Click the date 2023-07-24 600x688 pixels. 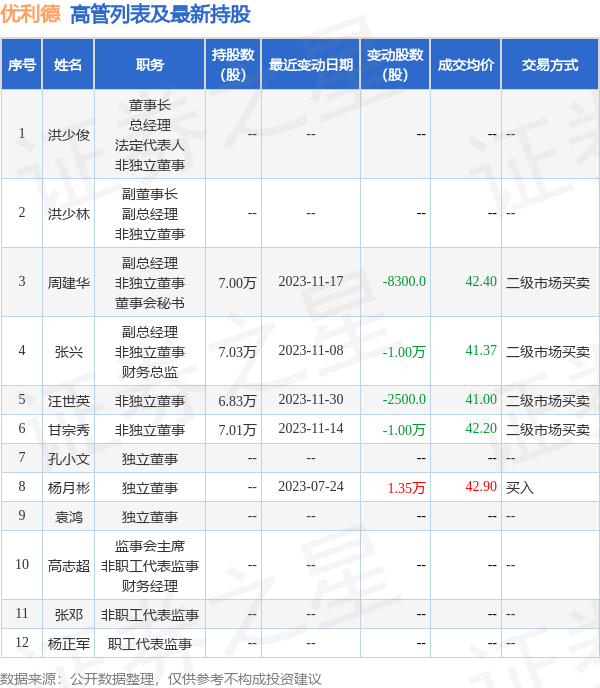pyautogui.click(x=311, y=486)
